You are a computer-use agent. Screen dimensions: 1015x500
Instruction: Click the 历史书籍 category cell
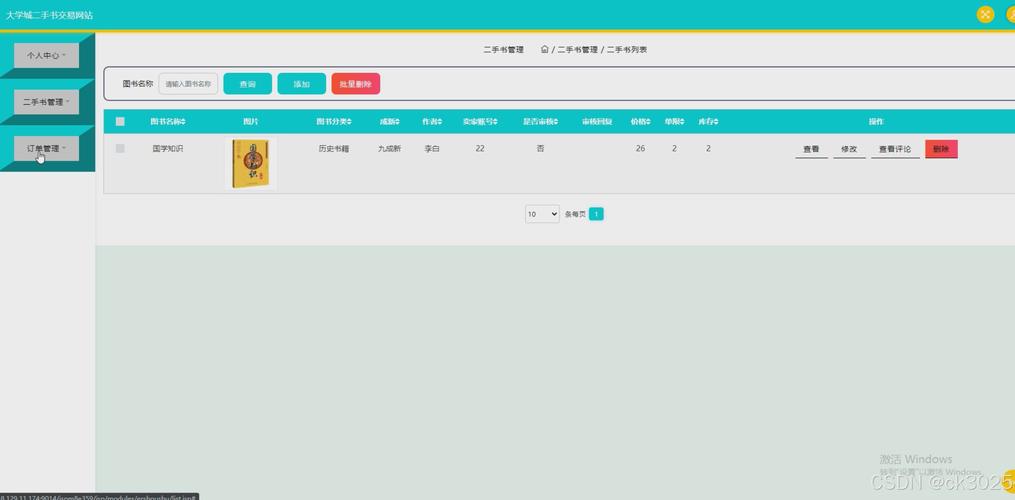(x=334, y=148)
